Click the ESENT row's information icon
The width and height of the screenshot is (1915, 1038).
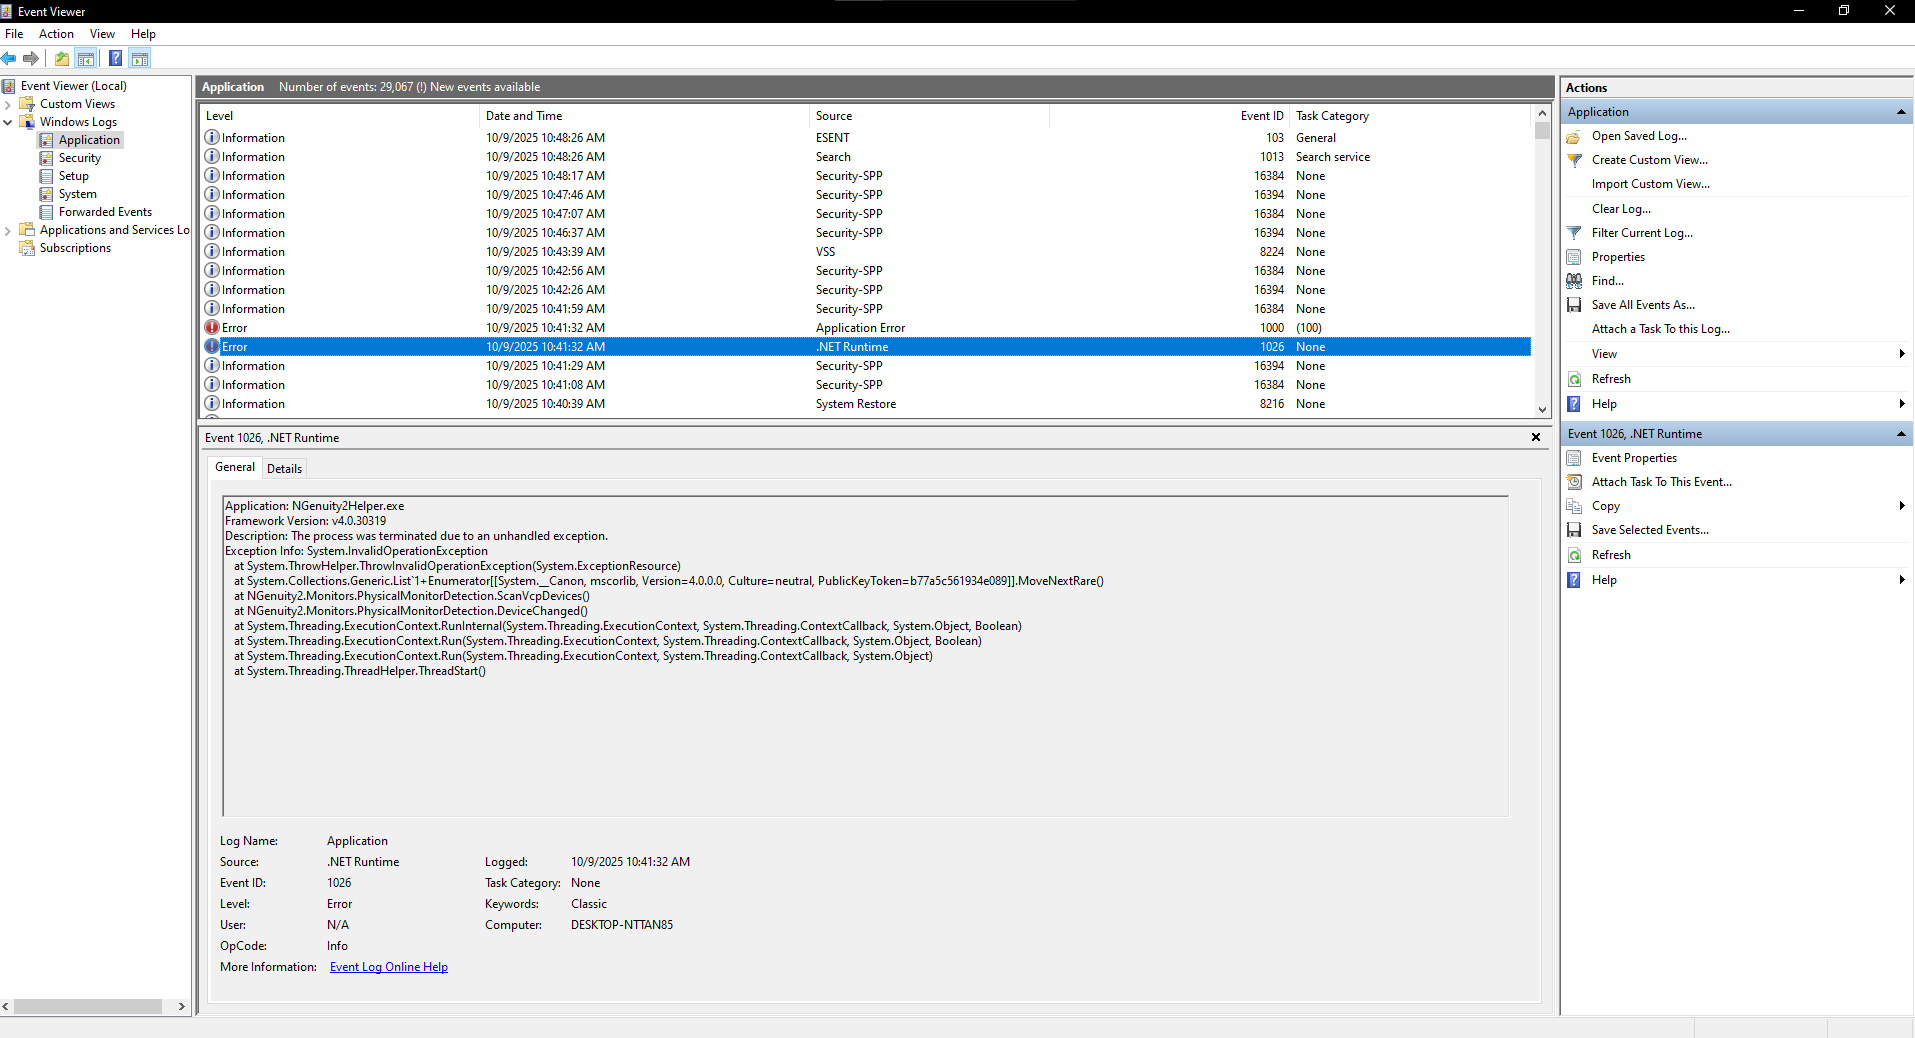[x=212, y=138]
